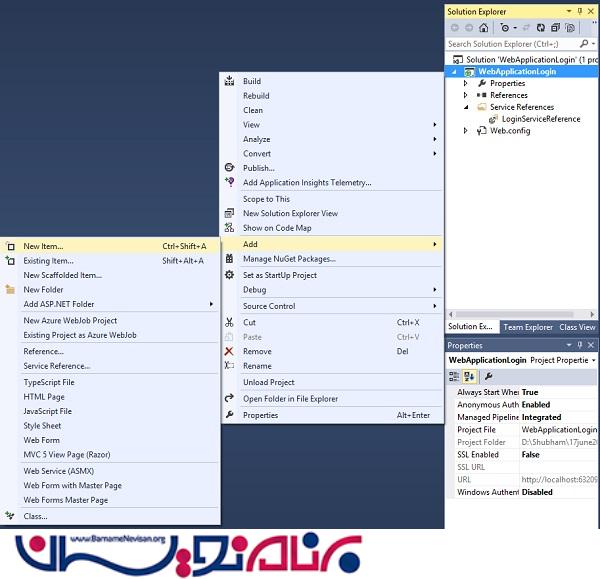Click the scissors Cut icon
This screenshot has height=579, width=600.
[x=229, y=322]
